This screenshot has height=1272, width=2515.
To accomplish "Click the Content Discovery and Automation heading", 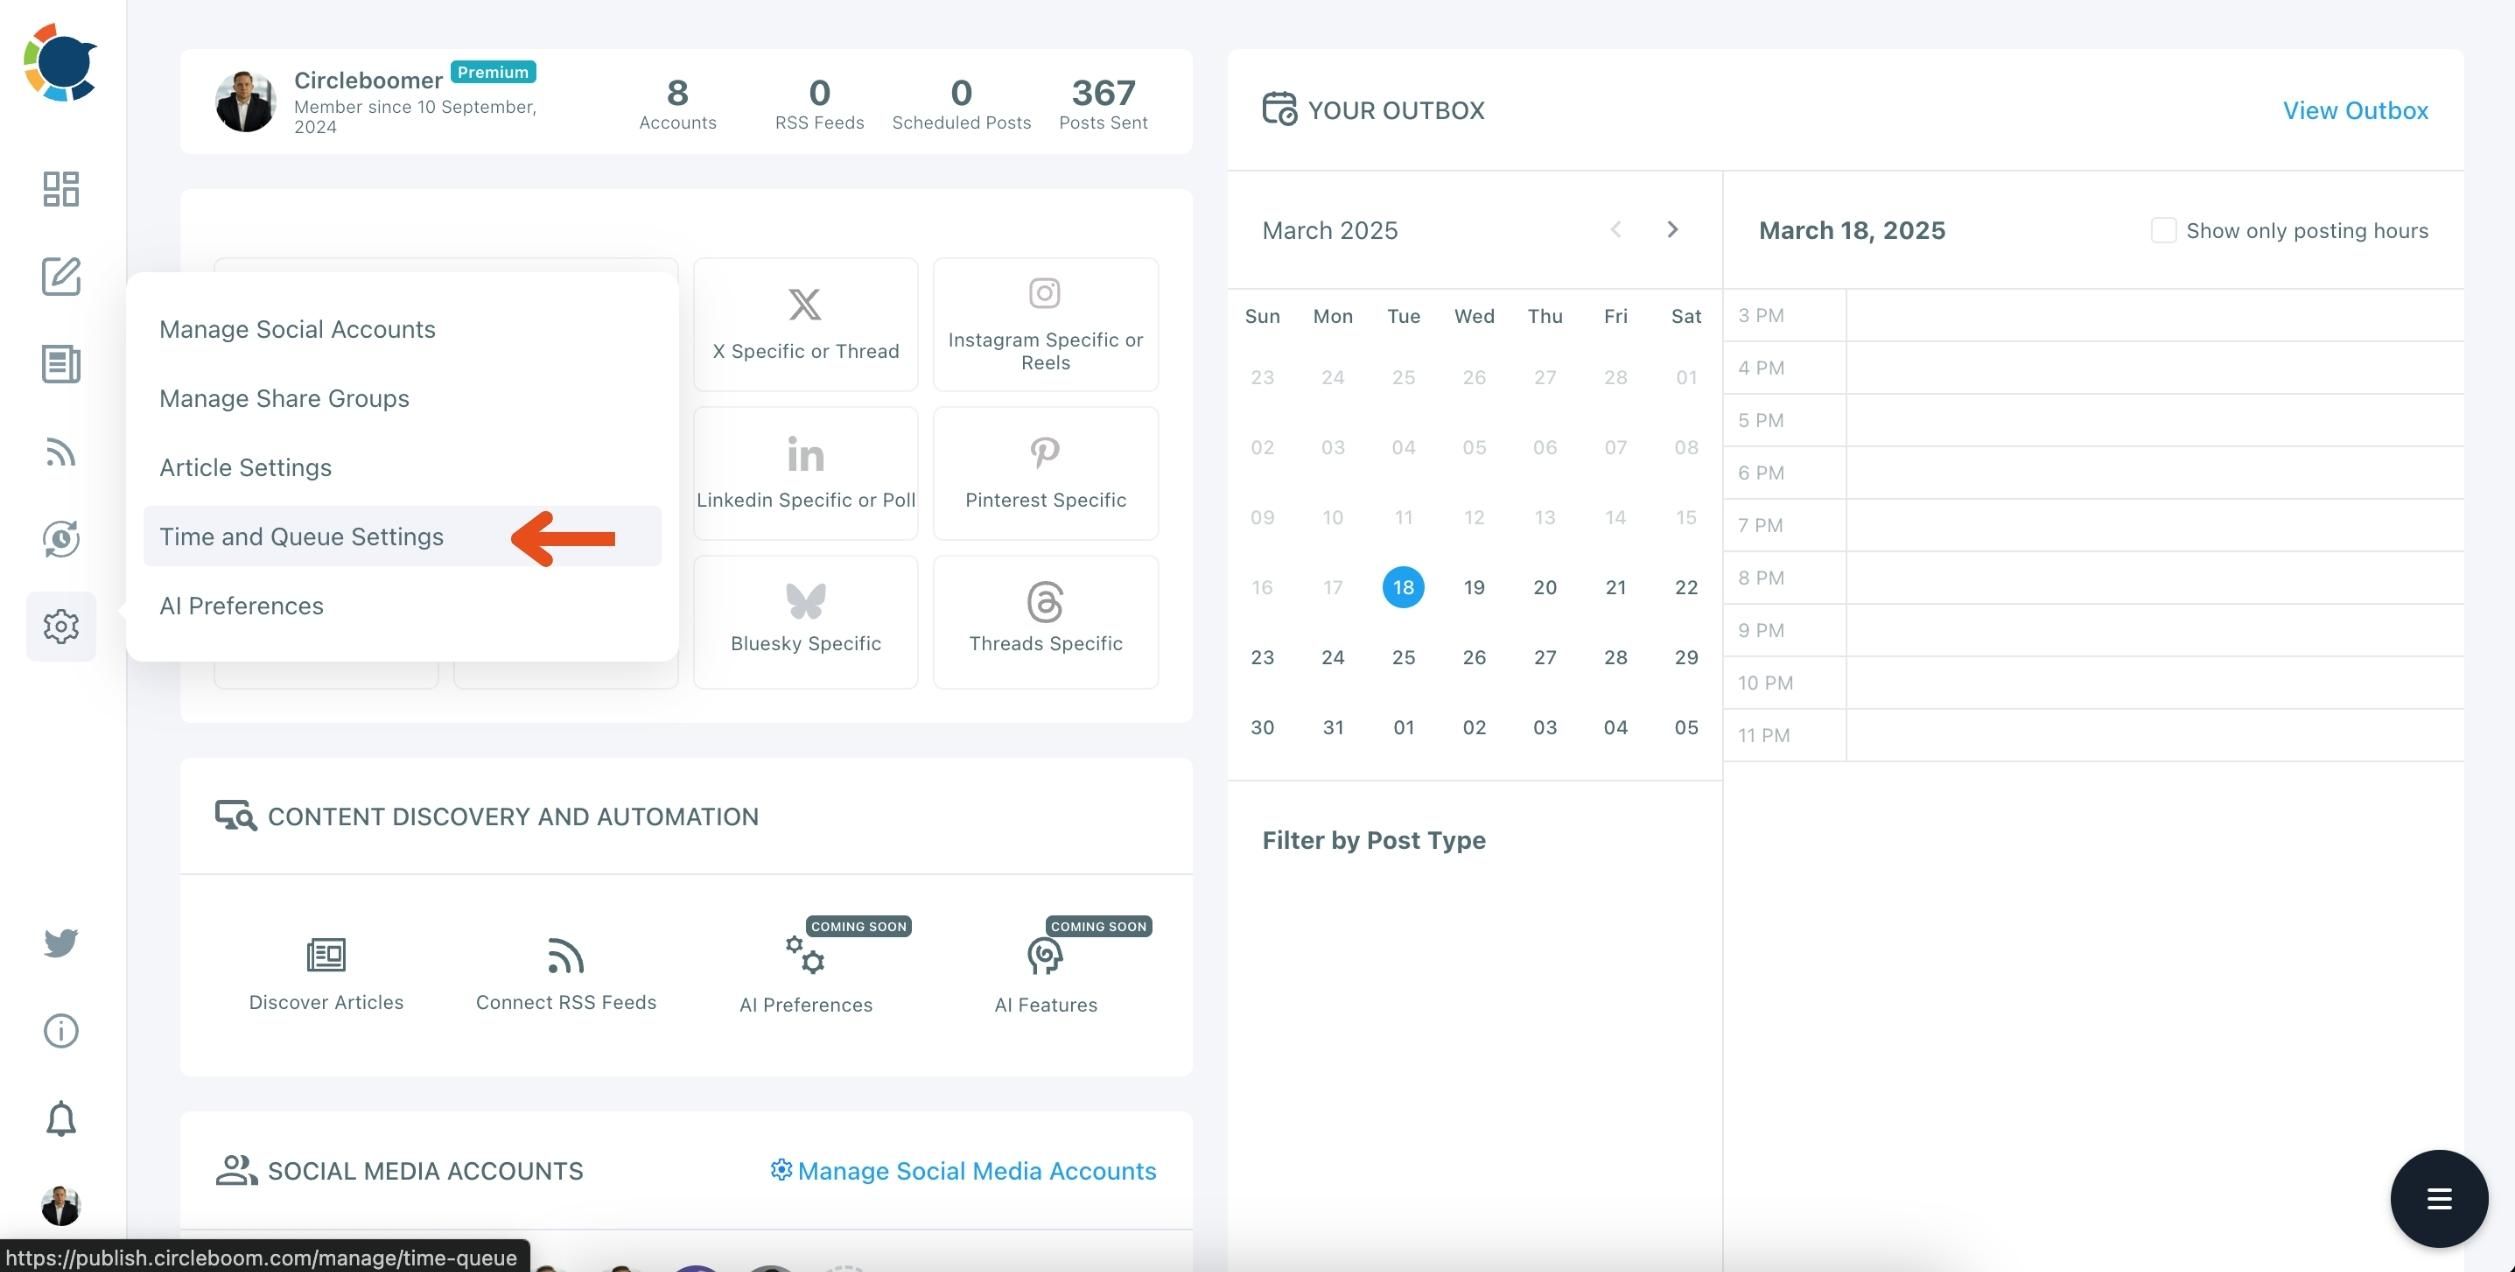I will pyautogui.click(x=513, y=816).
